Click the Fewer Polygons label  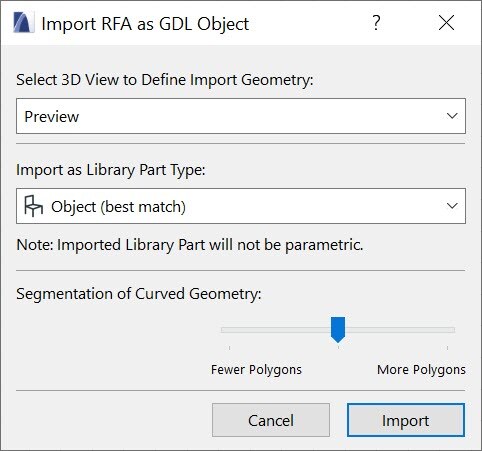(256, 370)
